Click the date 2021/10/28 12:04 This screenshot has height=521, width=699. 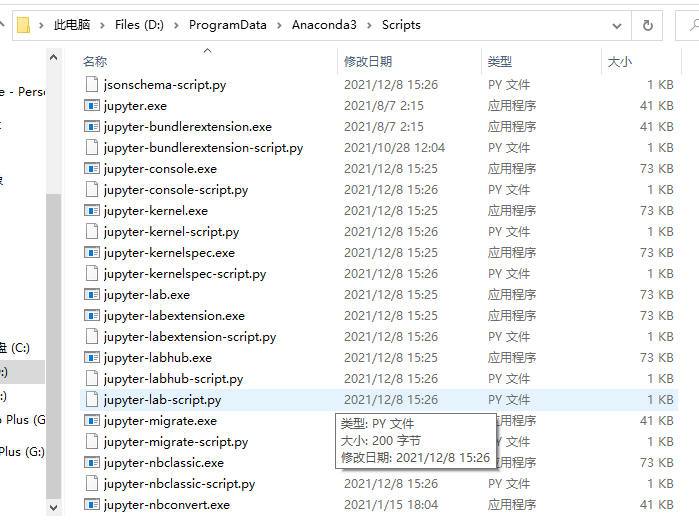[395, 148]
